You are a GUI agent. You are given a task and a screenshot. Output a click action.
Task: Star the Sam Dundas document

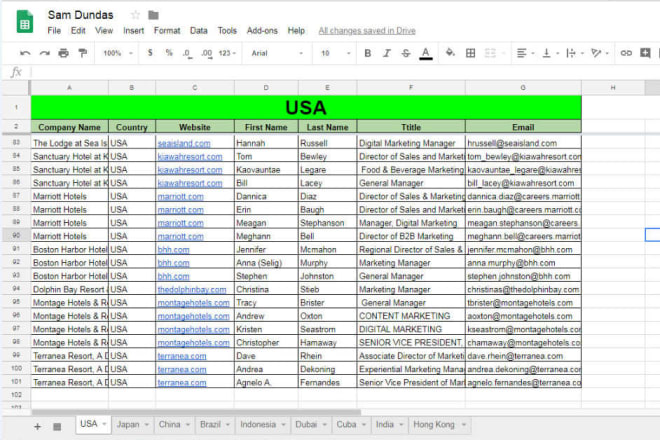coord(135,15)
